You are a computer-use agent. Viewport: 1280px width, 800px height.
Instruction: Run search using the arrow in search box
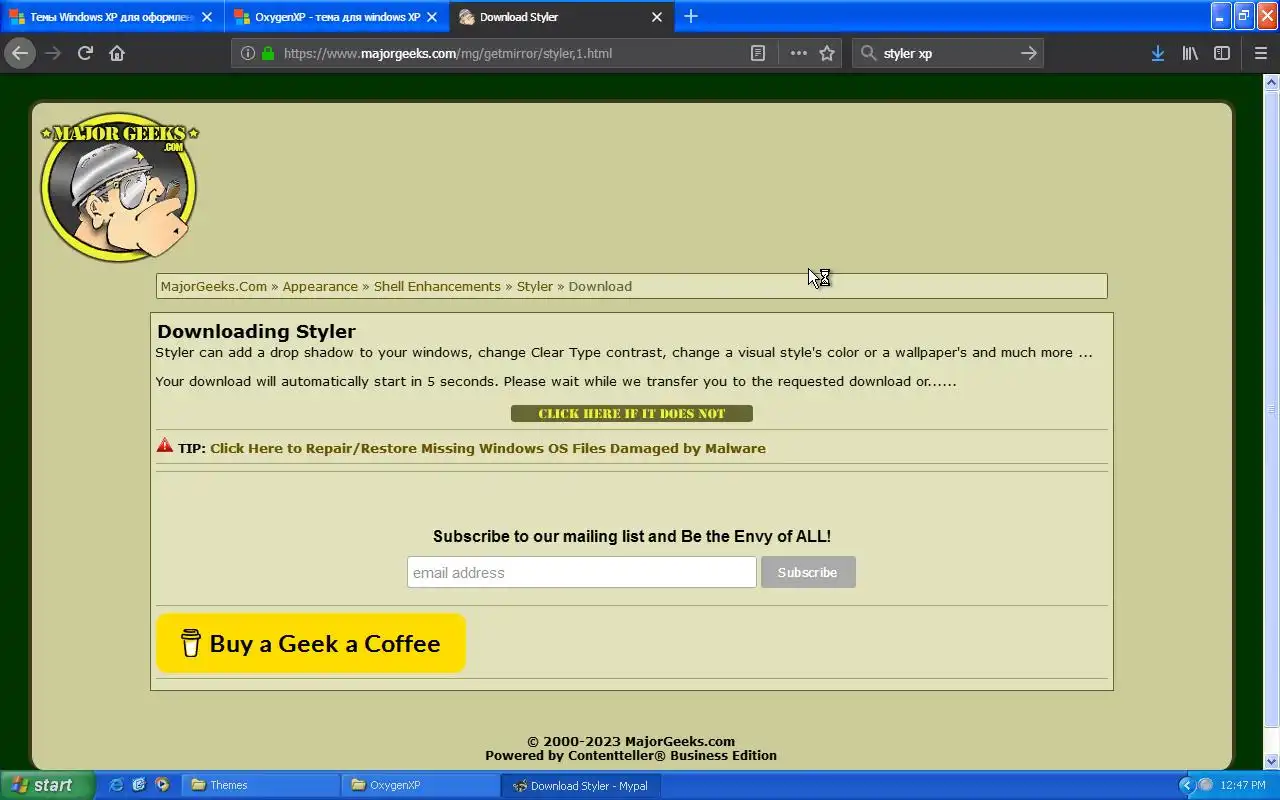pos(1028,53)
